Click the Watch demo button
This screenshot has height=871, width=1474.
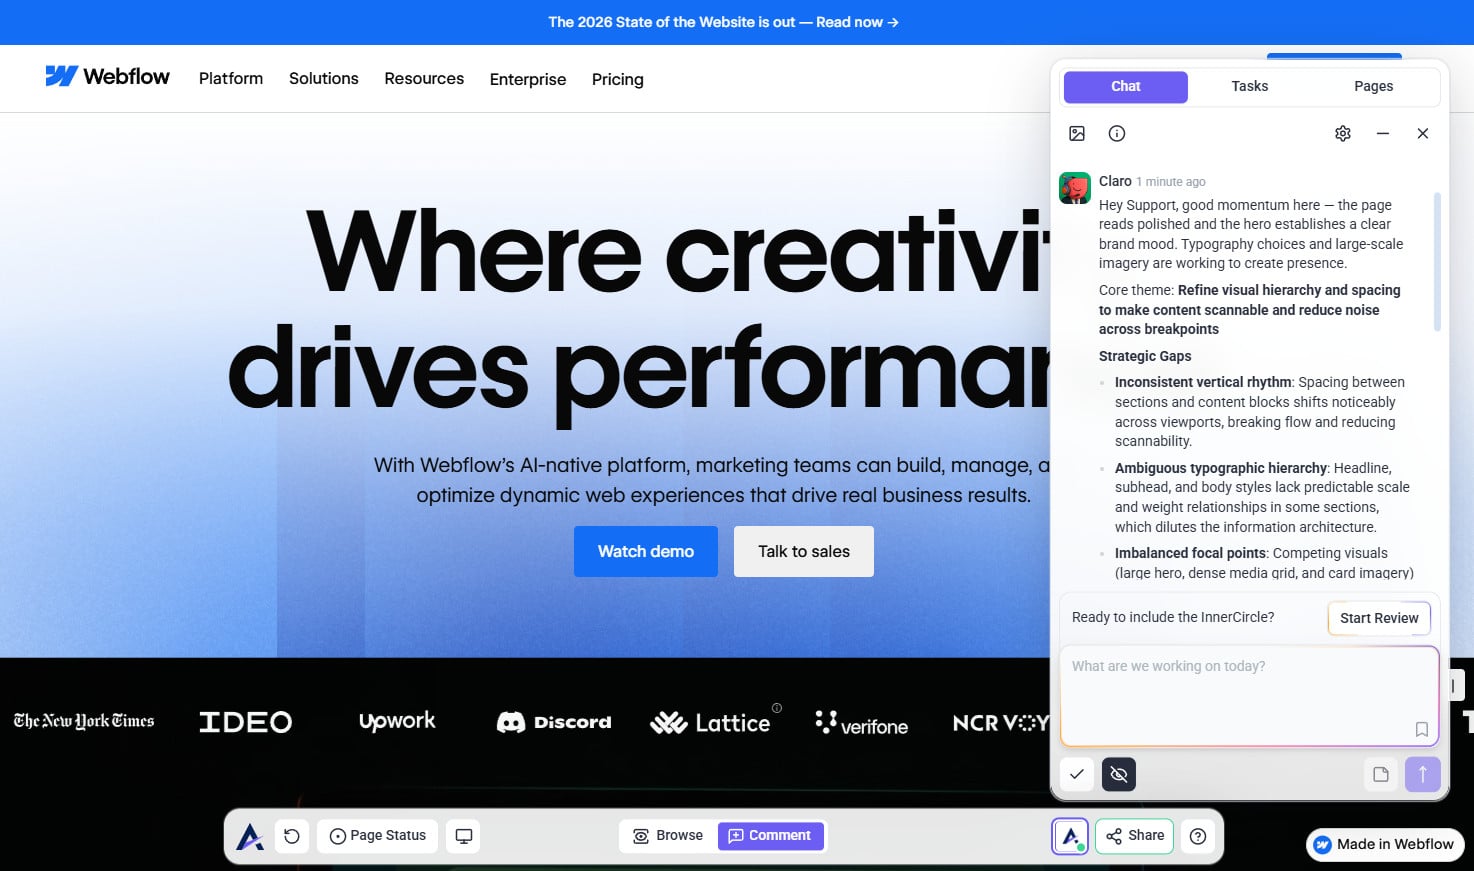pyautogui.click(x=645, y=551)
